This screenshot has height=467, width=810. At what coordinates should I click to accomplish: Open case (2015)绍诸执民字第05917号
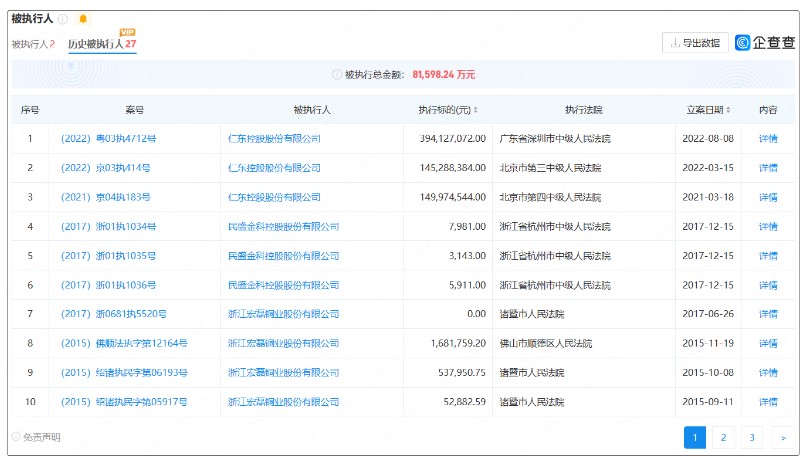(x=124, y=401)
